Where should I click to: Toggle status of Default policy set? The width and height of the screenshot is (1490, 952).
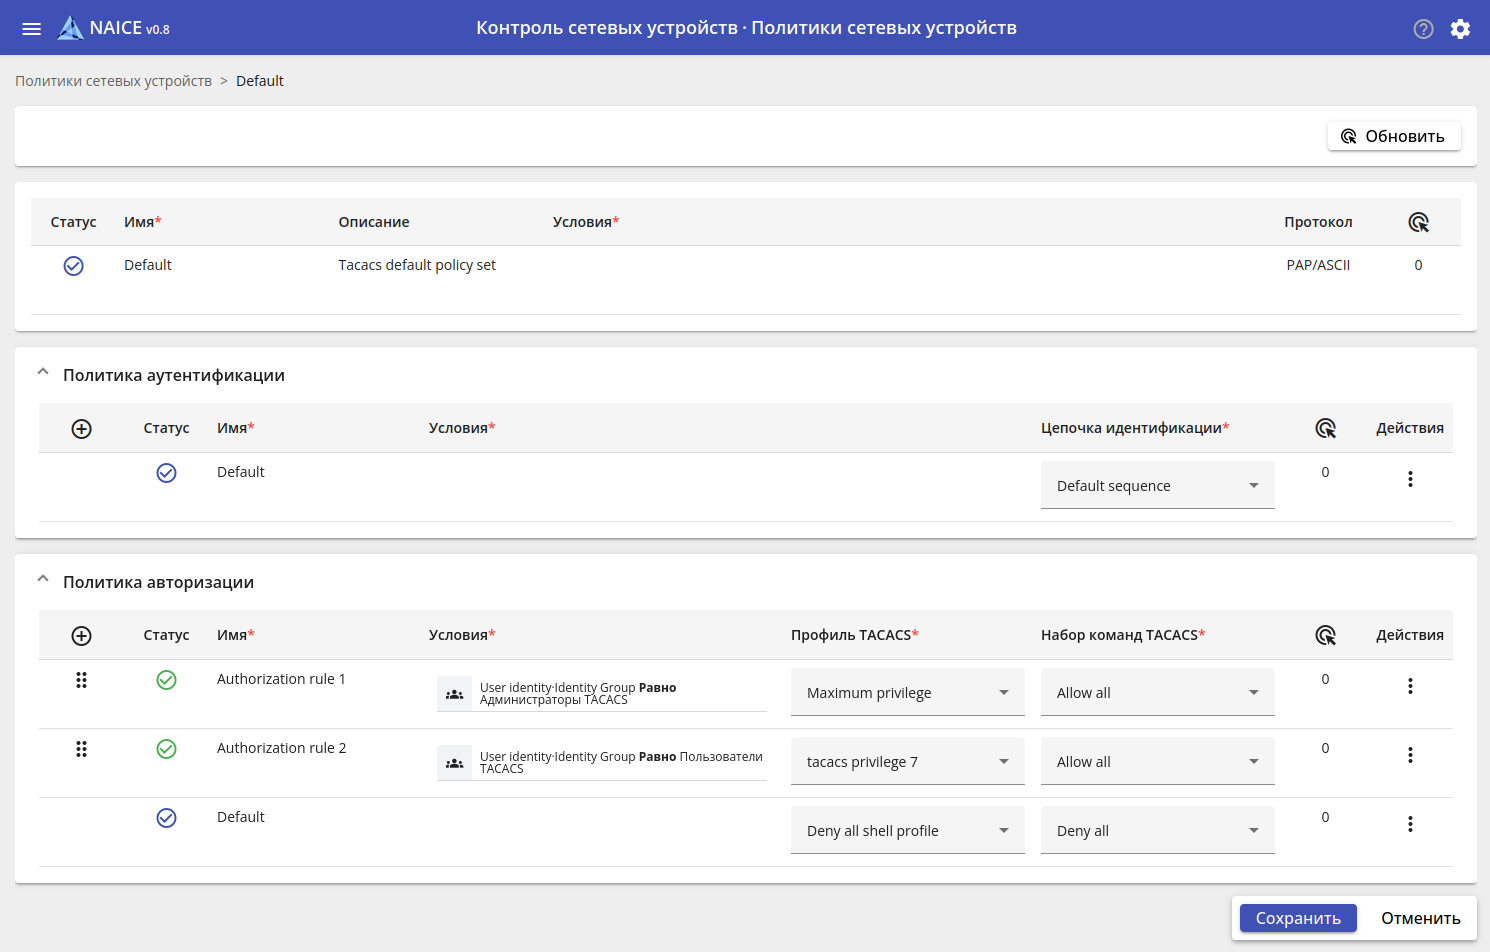pos(74,266)
